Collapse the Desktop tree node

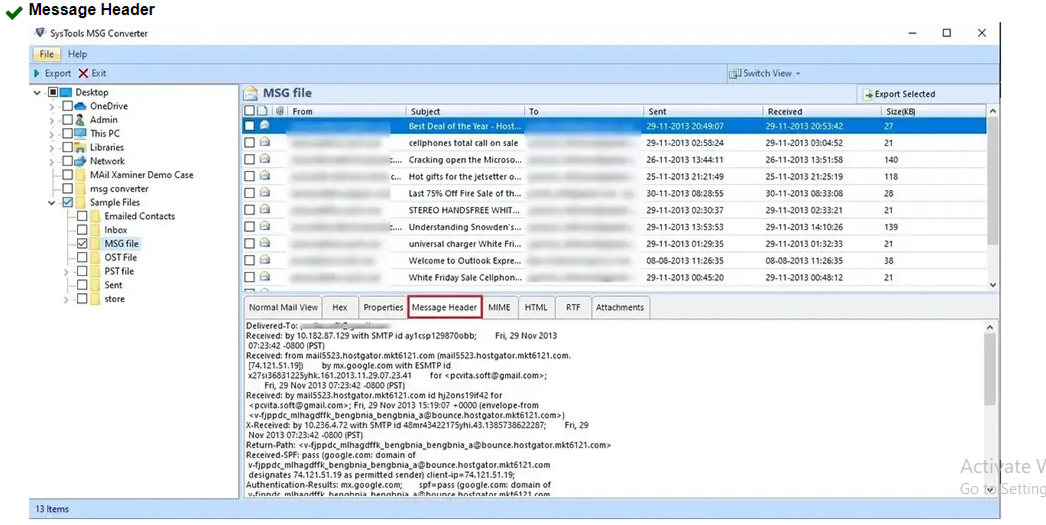click(37, 93)
